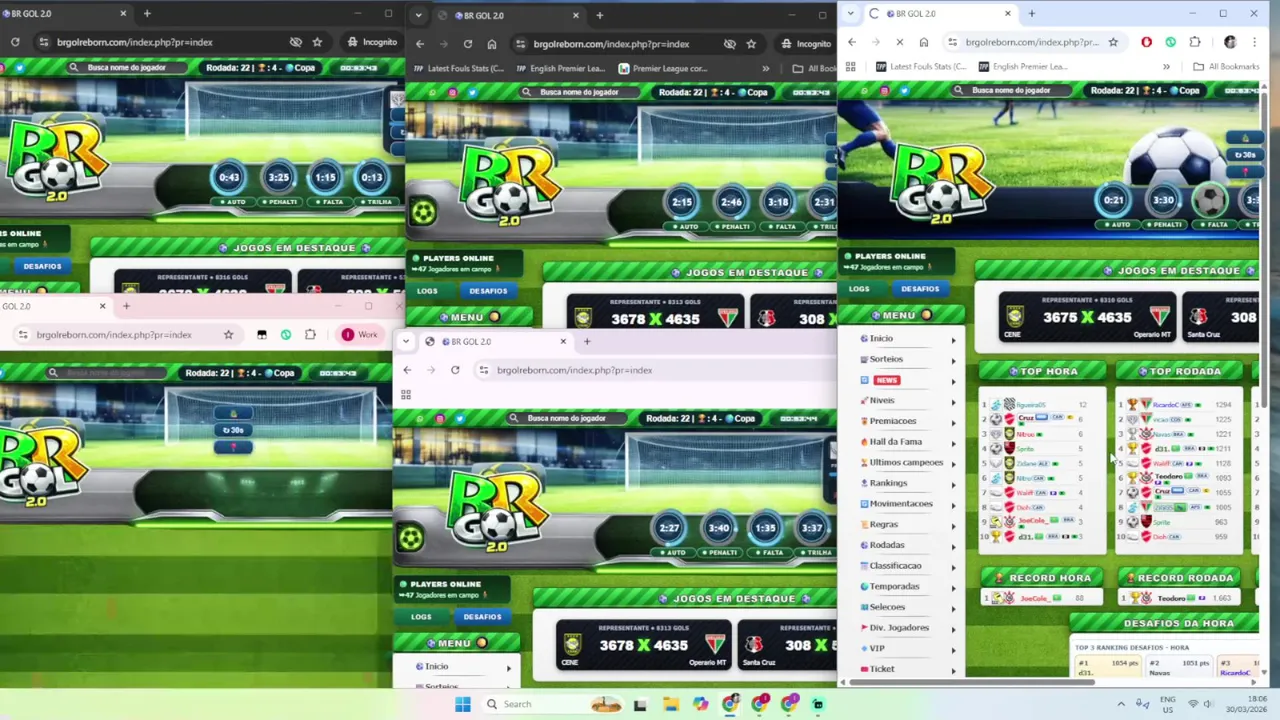This screenshot has width=1280, height=720.
Task: Expand the Temporadas submenu arrow in right window
Action: pos(953,588)
